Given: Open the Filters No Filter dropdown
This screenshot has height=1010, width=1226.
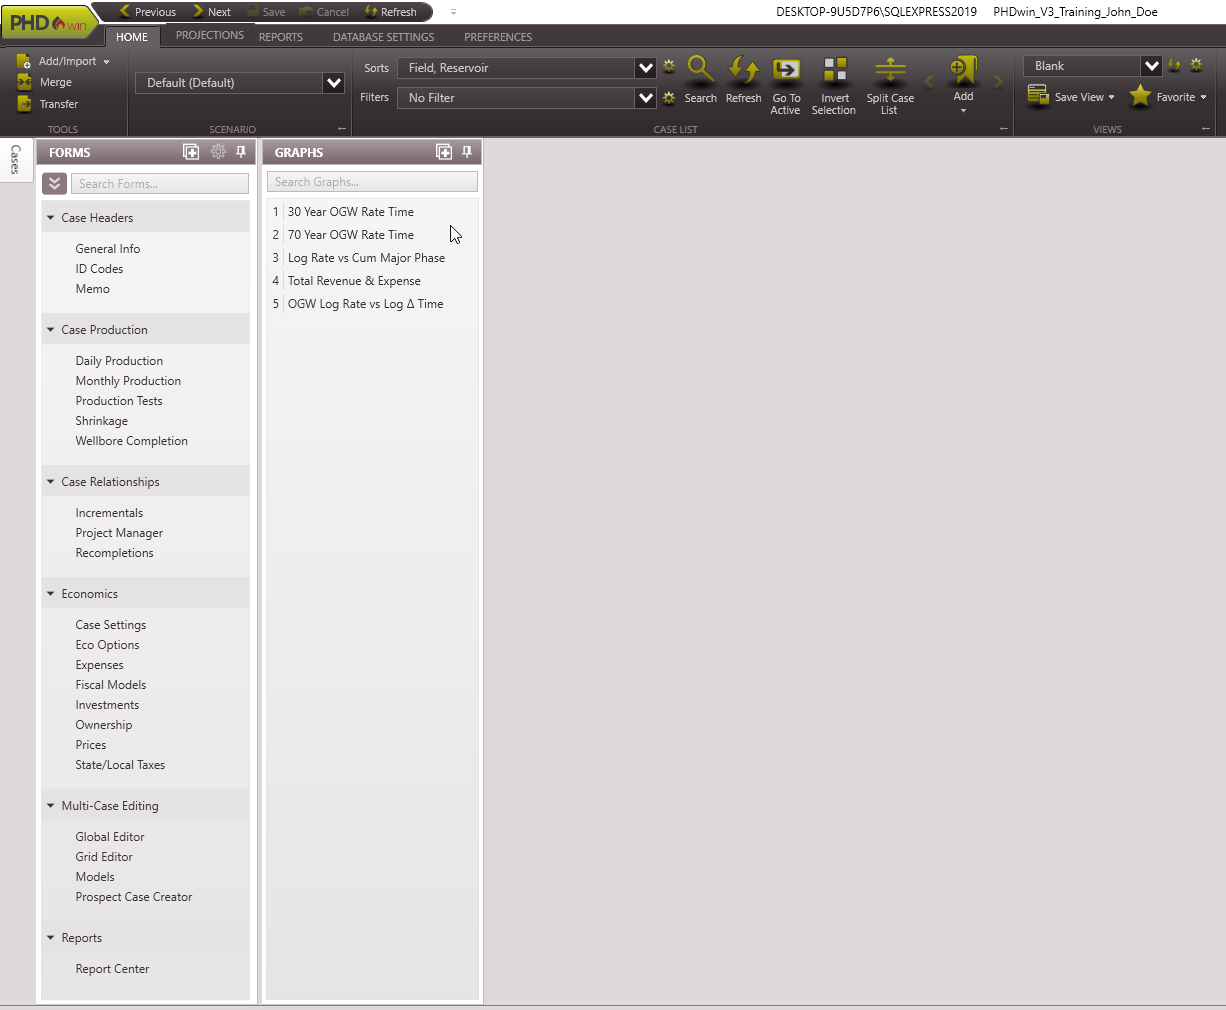Looking at the screenshot, I should coord(644,97).
